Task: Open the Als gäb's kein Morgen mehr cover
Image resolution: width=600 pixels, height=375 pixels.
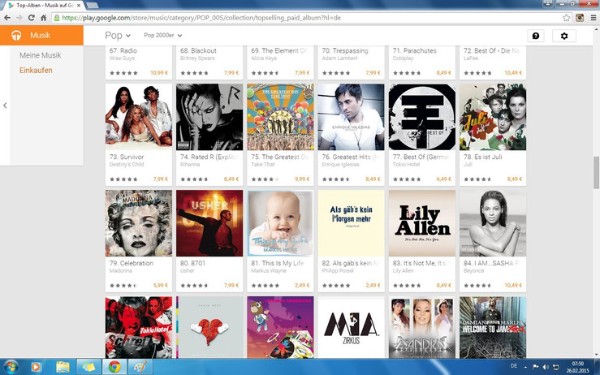Action: coord(351,223)
